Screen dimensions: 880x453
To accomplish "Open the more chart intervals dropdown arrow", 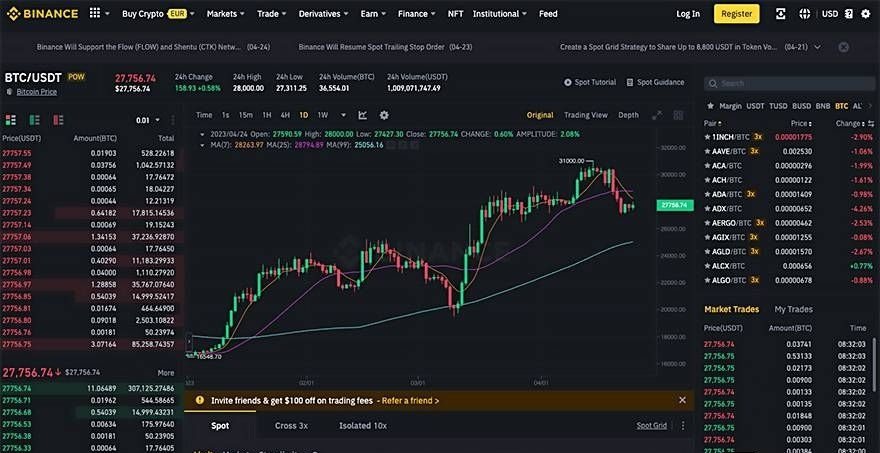I will 343,115.
